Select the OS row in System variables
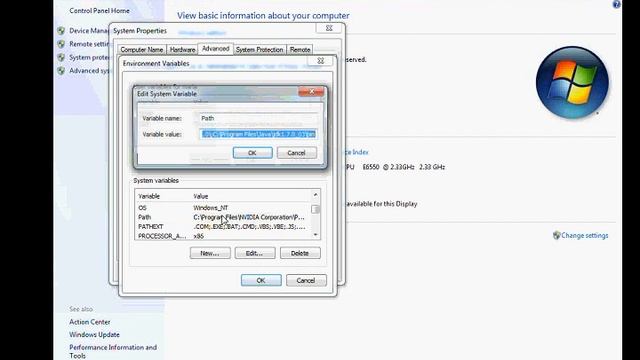 click(223, 208)
